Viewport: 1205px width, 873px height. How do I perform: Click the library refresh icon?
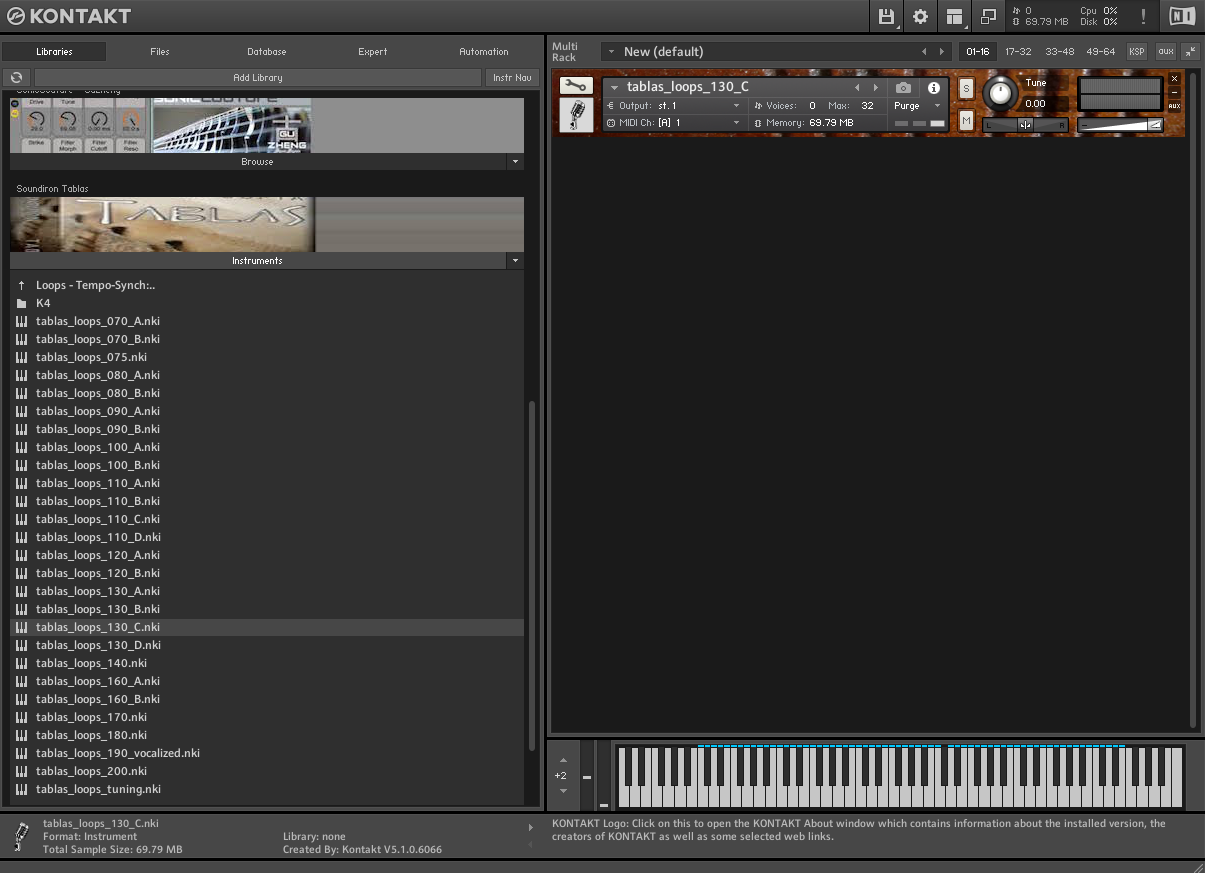(x=16, y=77)
